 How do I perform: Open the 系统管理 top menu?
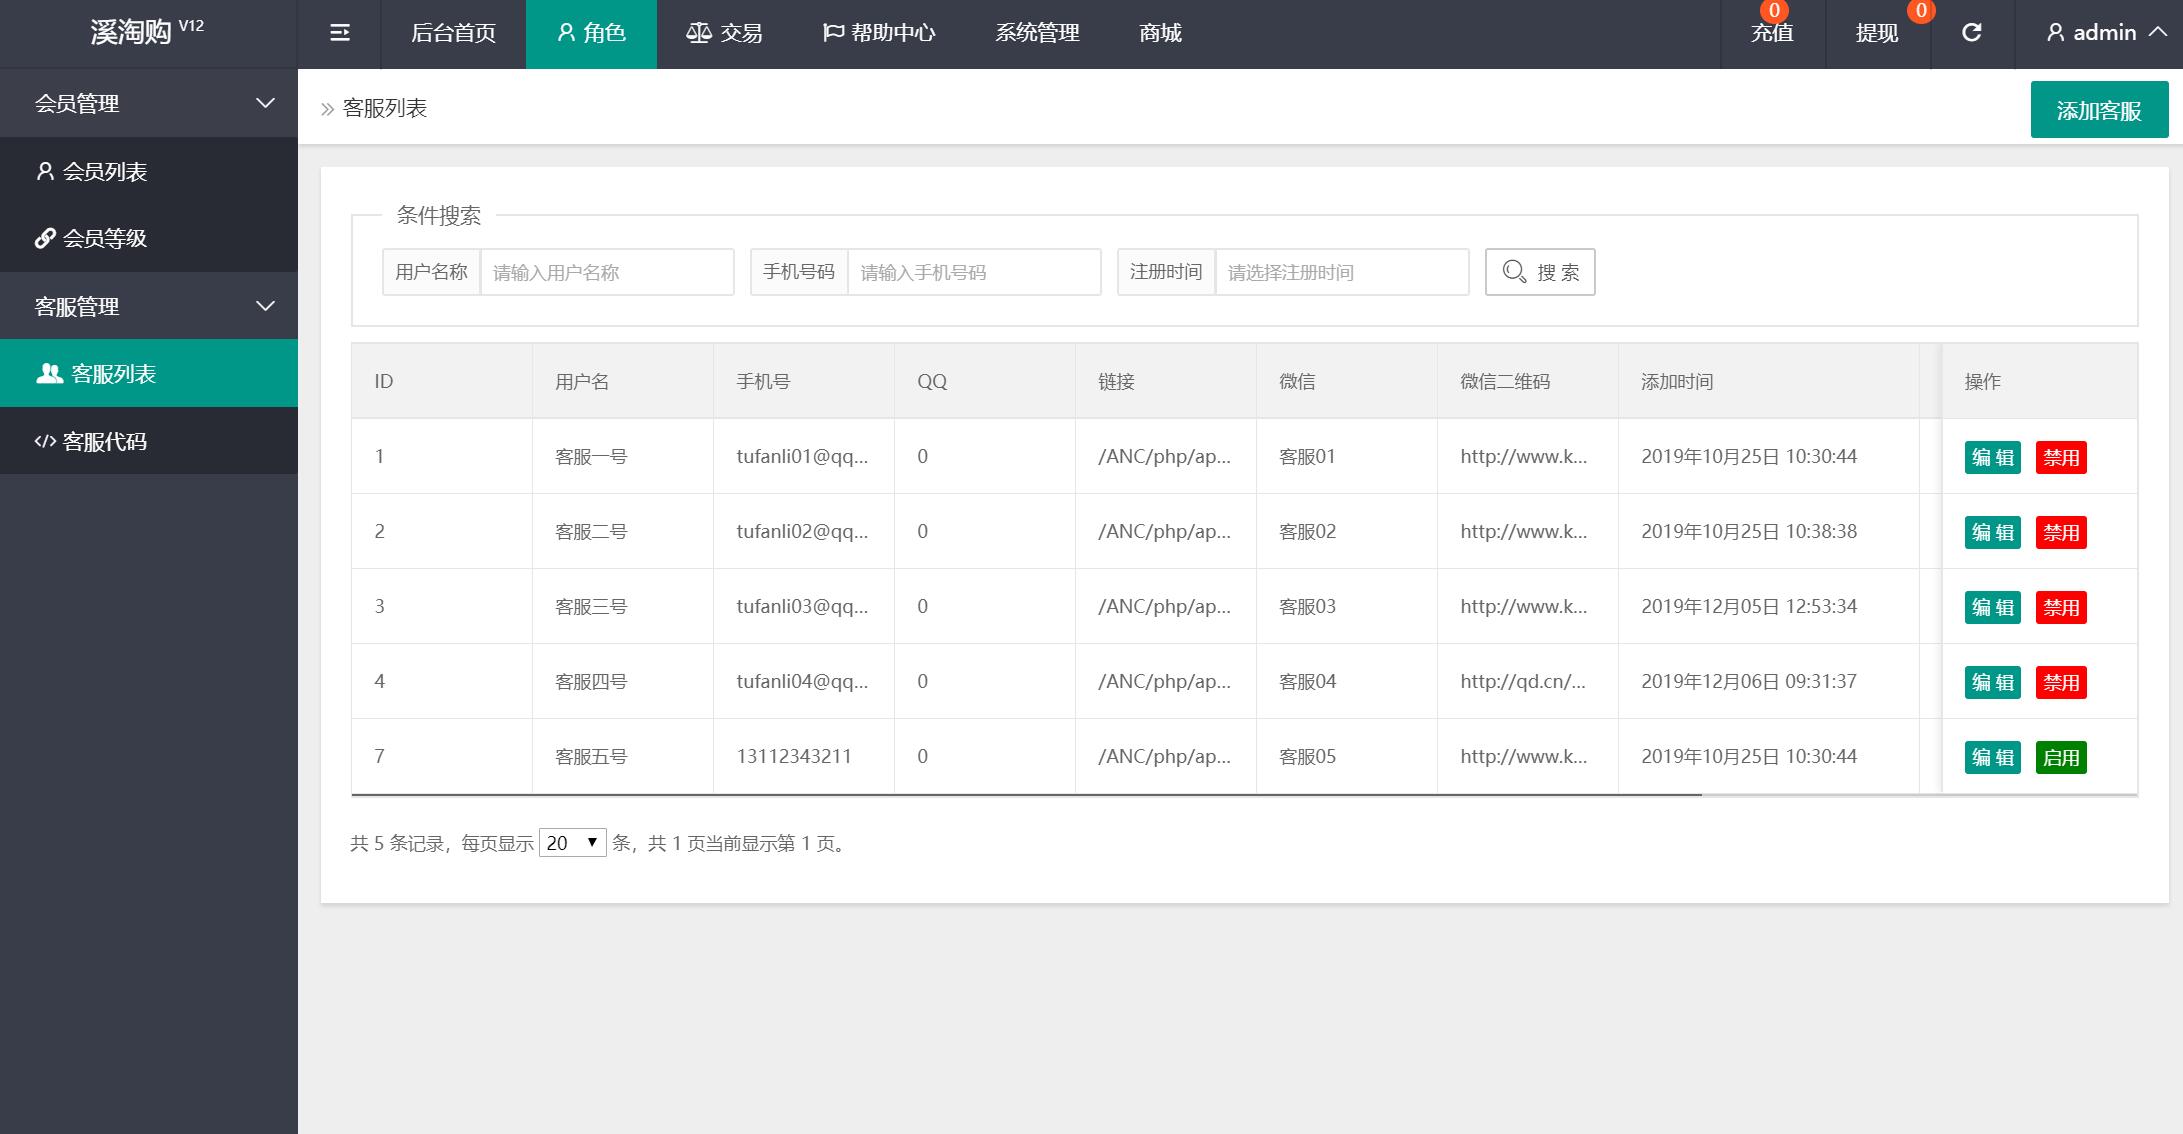[x=1037, y=33]
